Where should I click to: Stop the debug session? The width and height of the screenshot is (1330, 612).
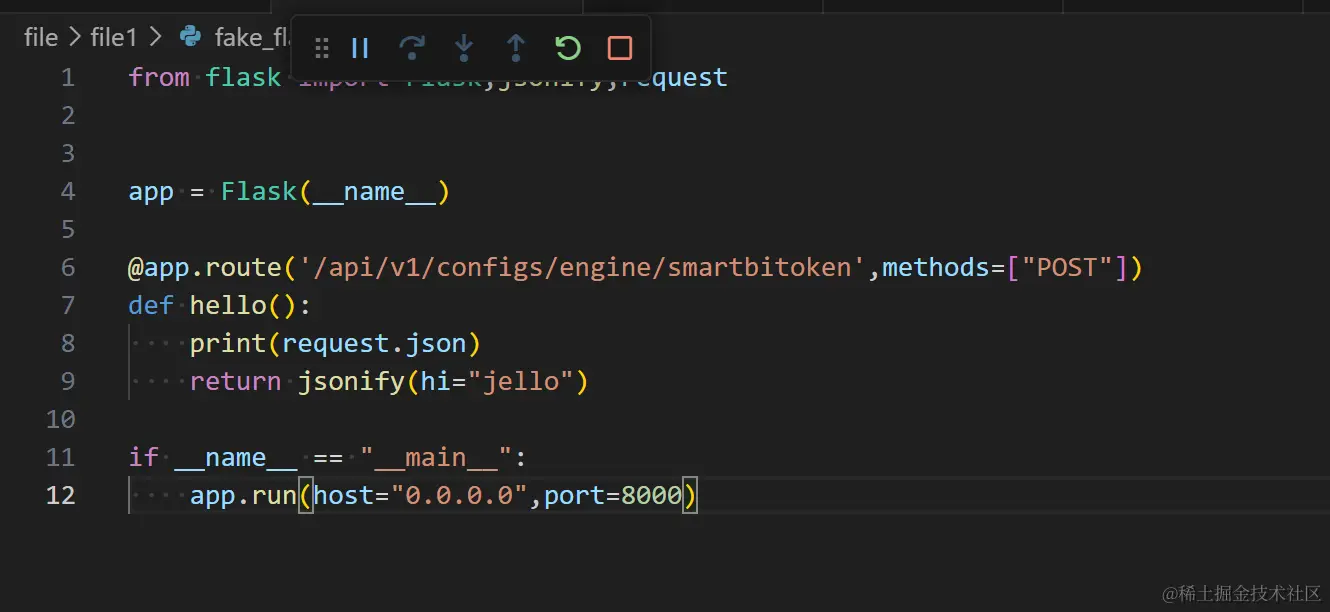pos(620,48)
